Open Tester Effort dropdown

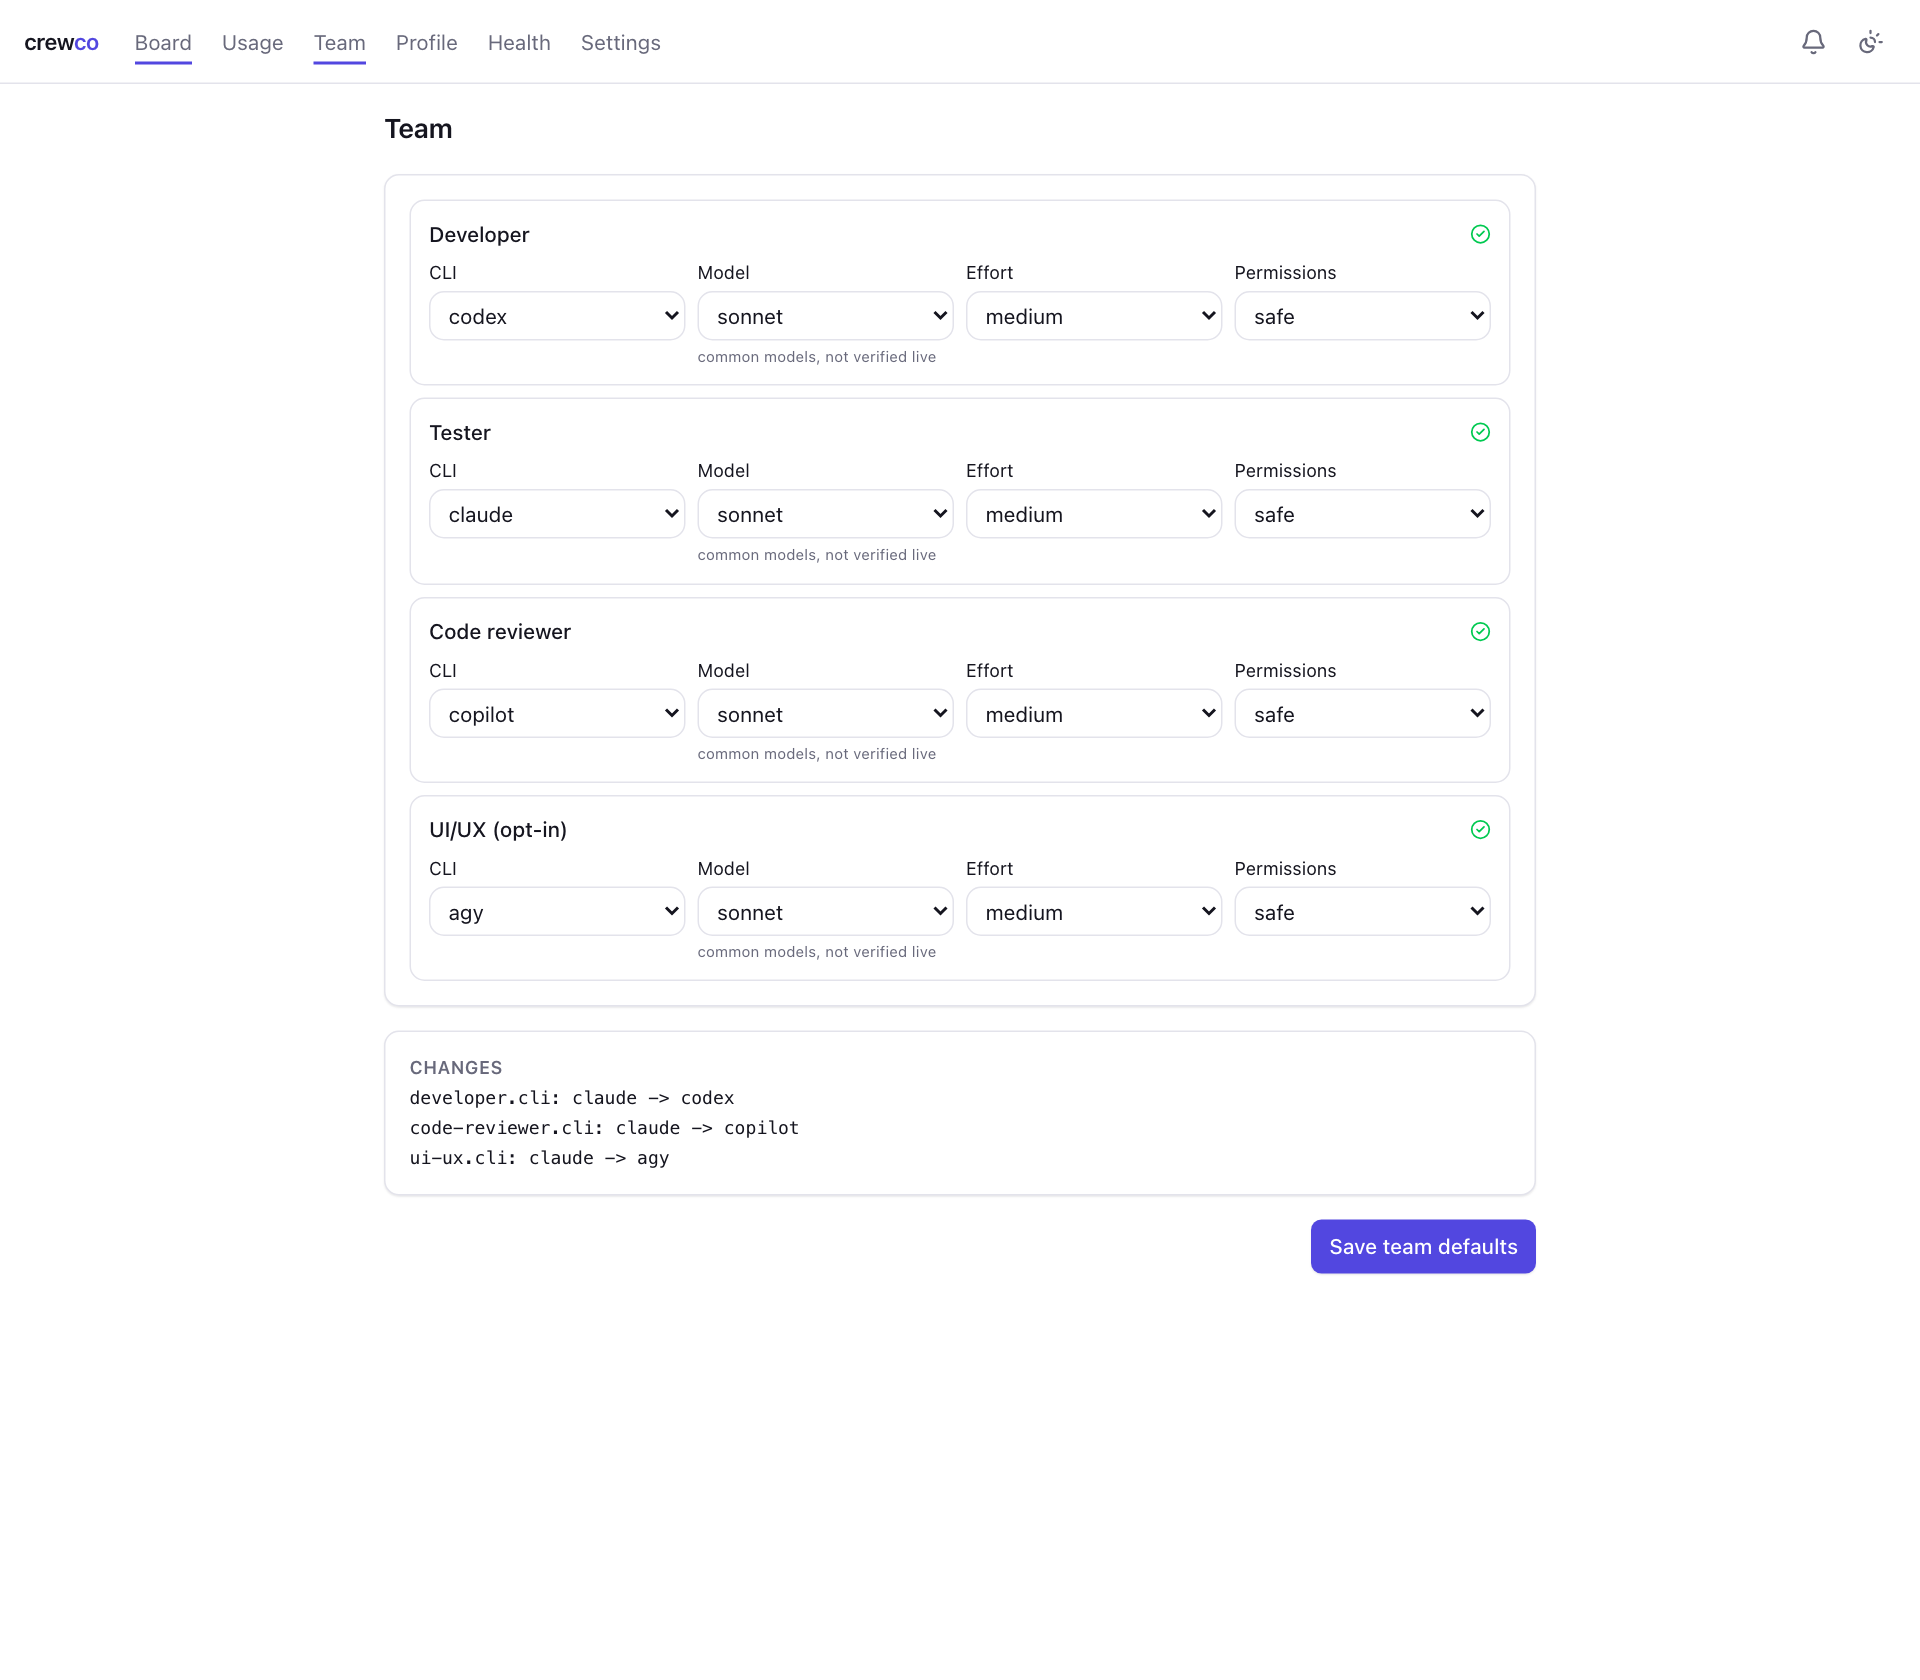coord(1094,514)
